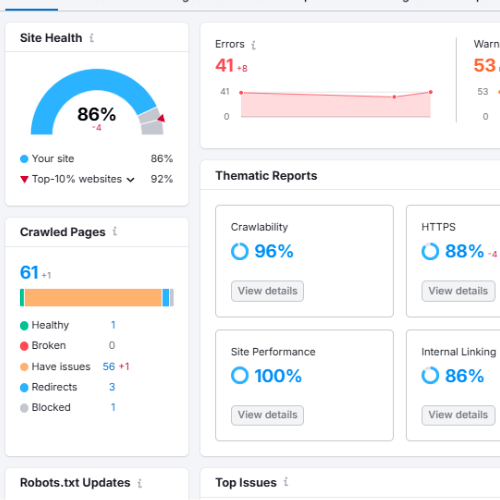The height and width of the screenshot is (500, 500).
Task: Click the Have issues legend label
Action: (61, 367)
